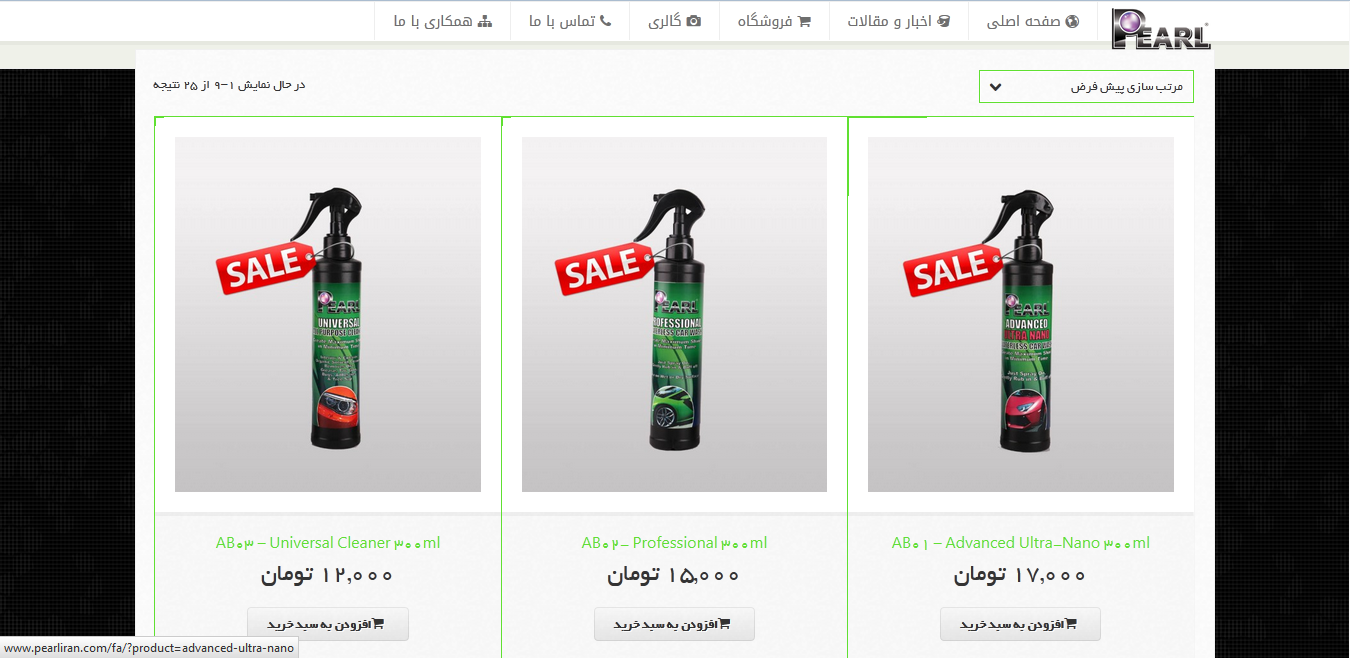Open the مرتب سازی پیش فرض sorting dropdown

click(x=1086, y=86)
